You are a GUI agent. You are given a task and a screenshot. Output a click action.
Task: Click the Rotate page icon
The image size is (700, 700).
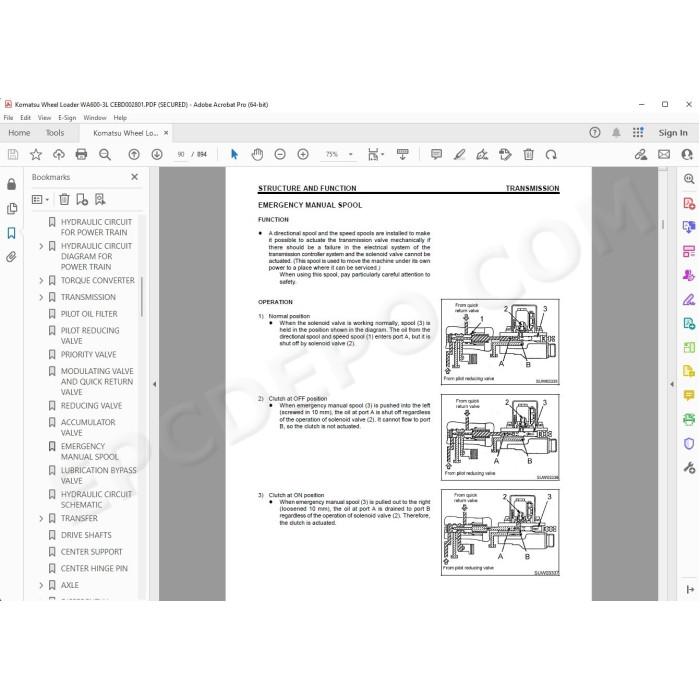(551, 154)
